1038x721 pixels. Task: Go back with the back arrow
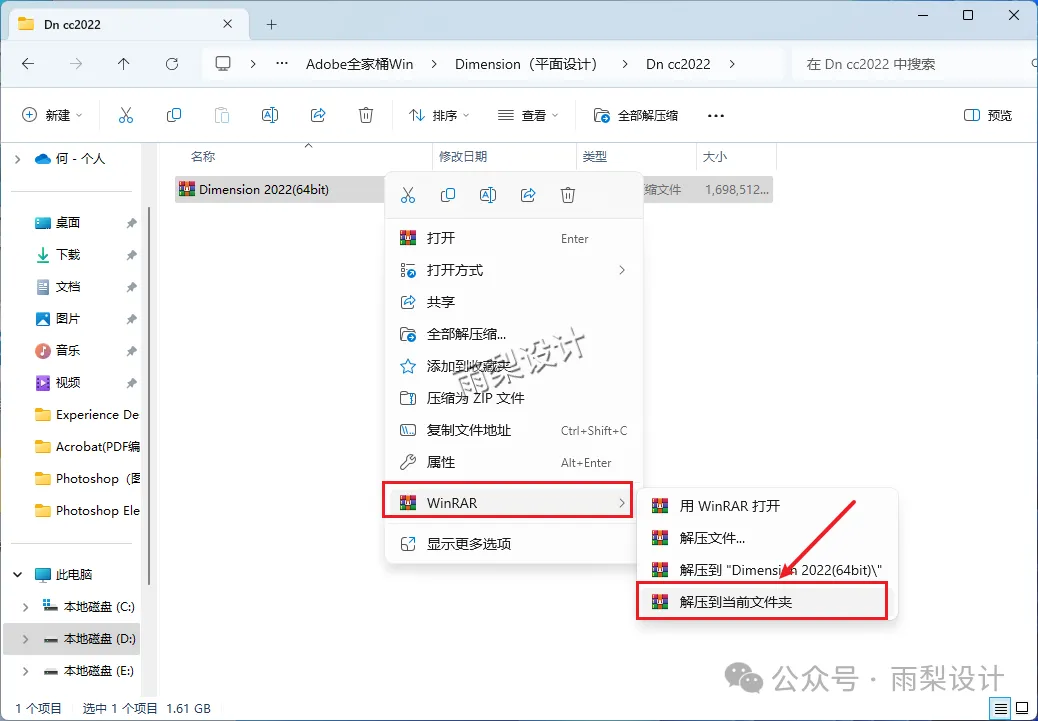(x=28, y=64)
